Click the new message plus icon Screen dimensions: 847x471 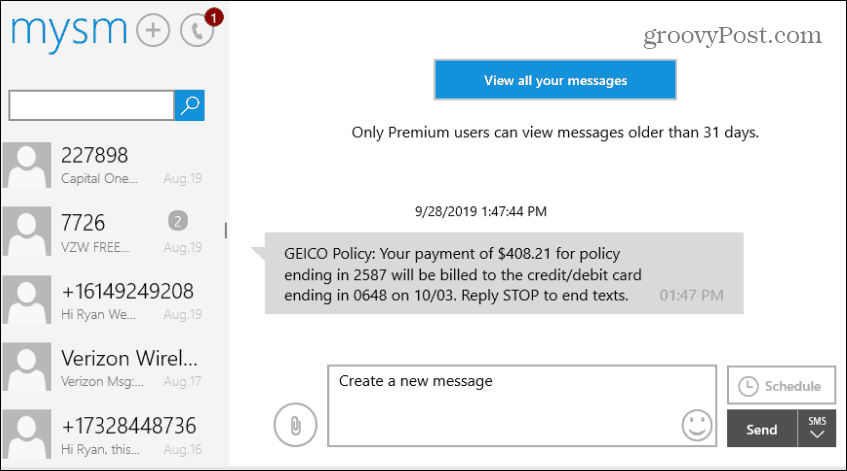(153, 30)
